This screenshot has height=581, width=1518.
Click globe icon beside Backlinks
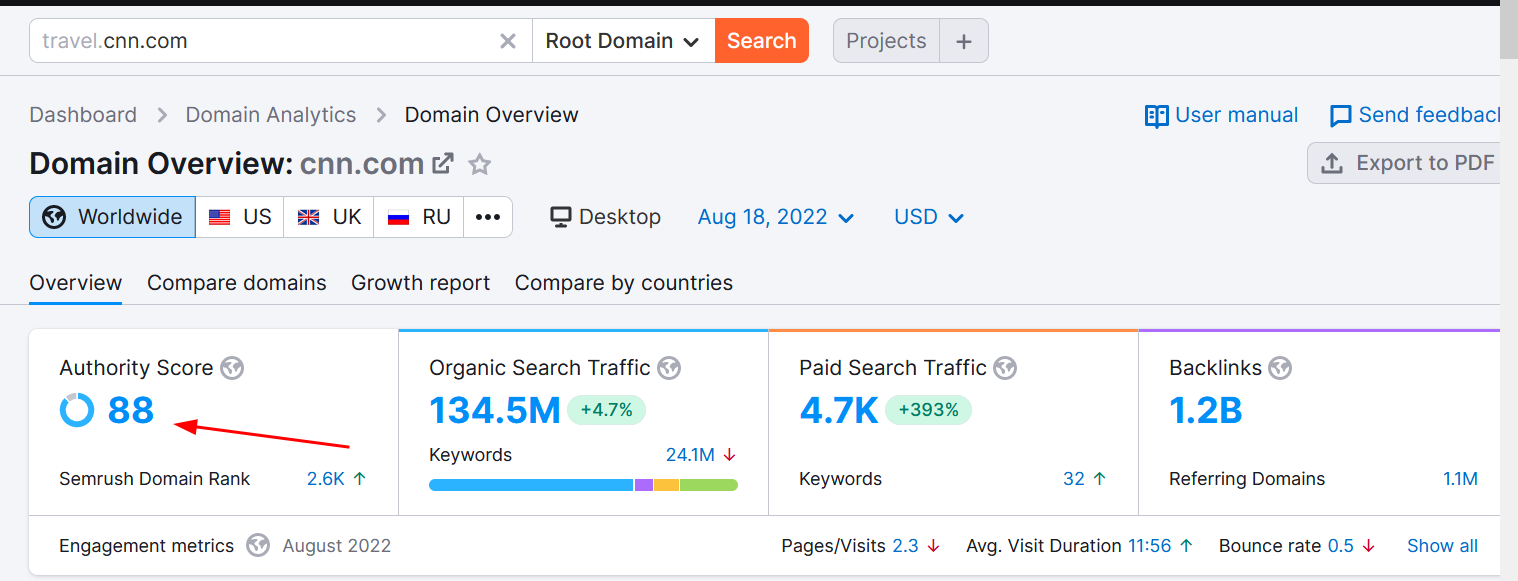(1280, 368)
